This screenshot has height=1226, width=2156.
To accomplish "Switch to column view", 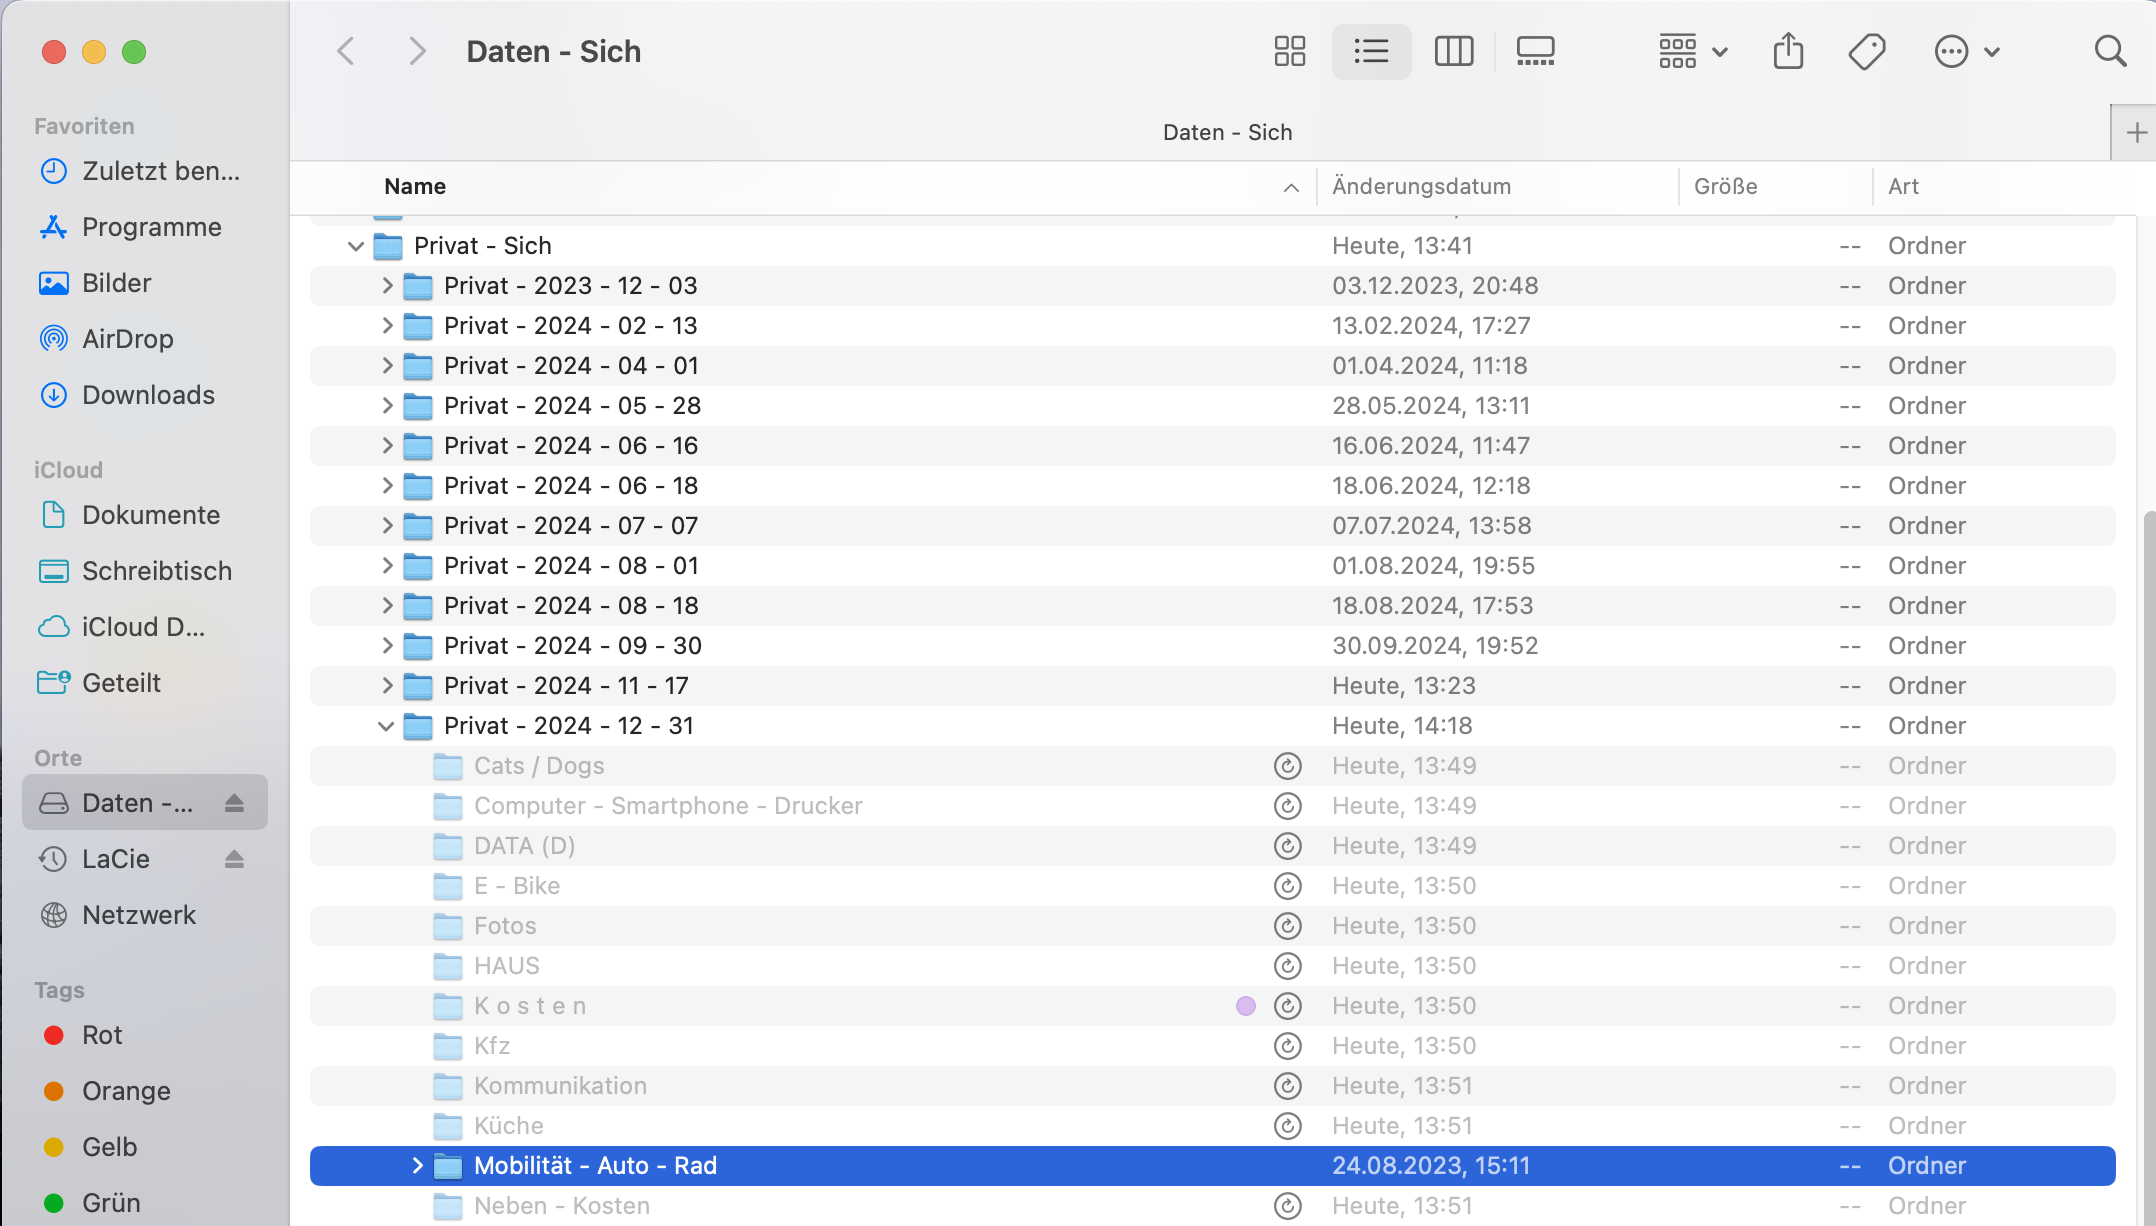I will [x=1453, y=51].
